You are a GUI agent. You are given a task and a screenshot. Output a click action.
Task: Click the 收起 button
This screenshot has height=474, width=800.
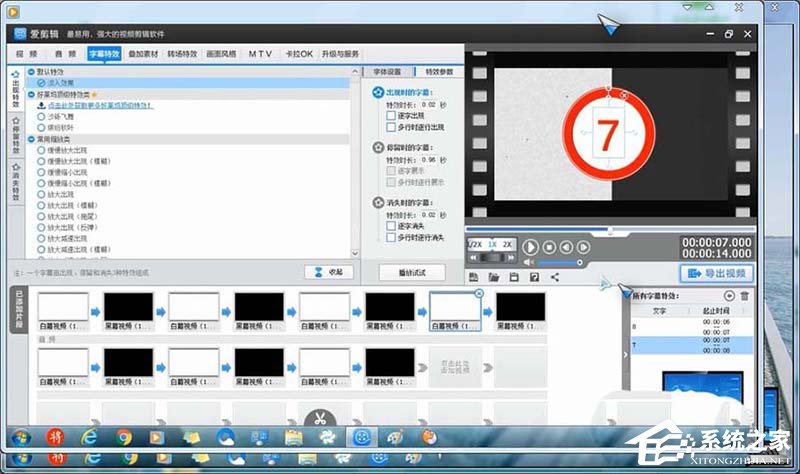329,272
